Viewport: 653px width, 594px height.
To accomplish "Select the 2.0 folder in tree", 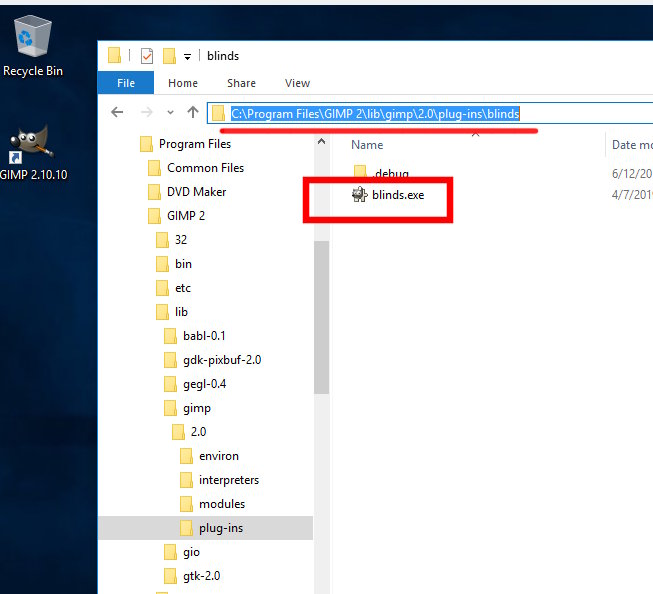I will click(189, 432).
